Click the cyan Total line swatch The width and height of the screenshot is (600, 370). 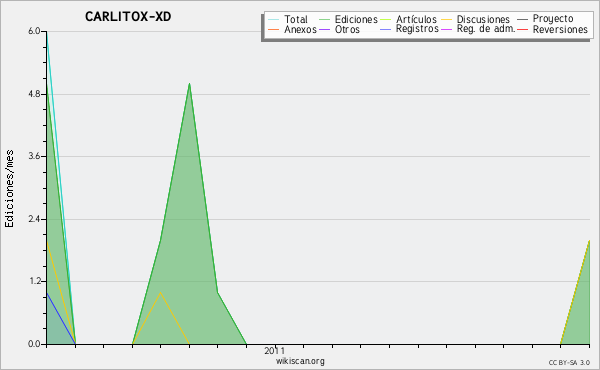tap(274, 19)
